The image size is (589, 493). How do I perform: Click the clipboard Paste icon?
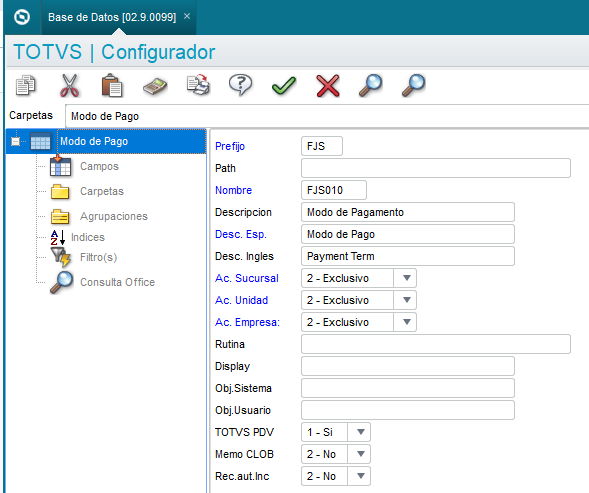click(112, 85)
